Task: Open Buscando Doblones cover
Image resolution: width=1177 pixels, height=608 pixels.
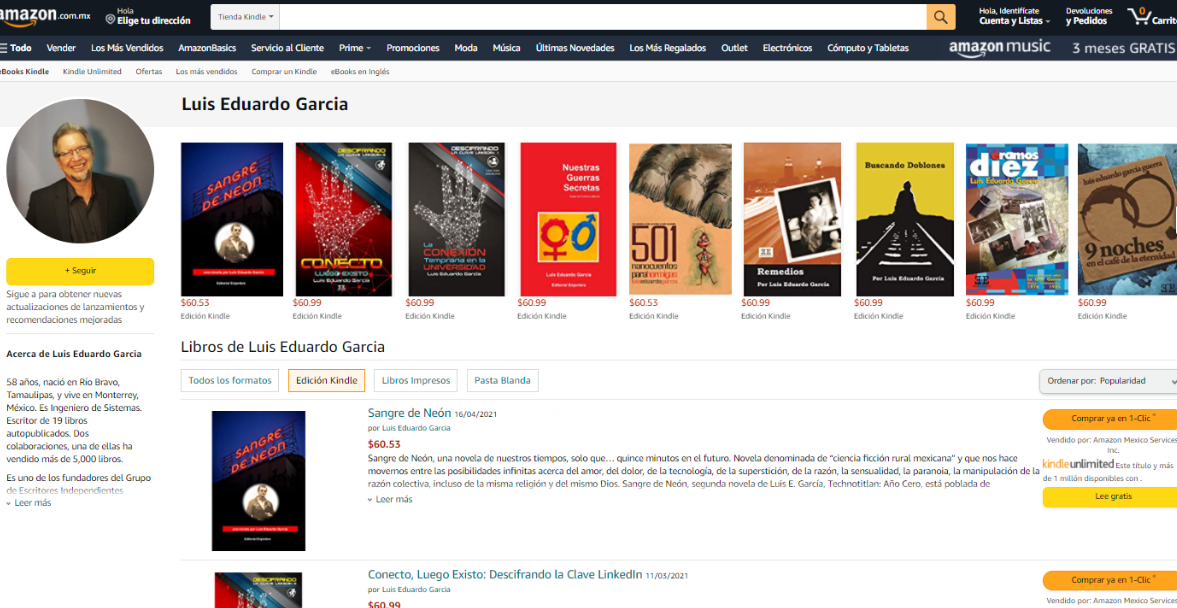Action: coord(905,219)
